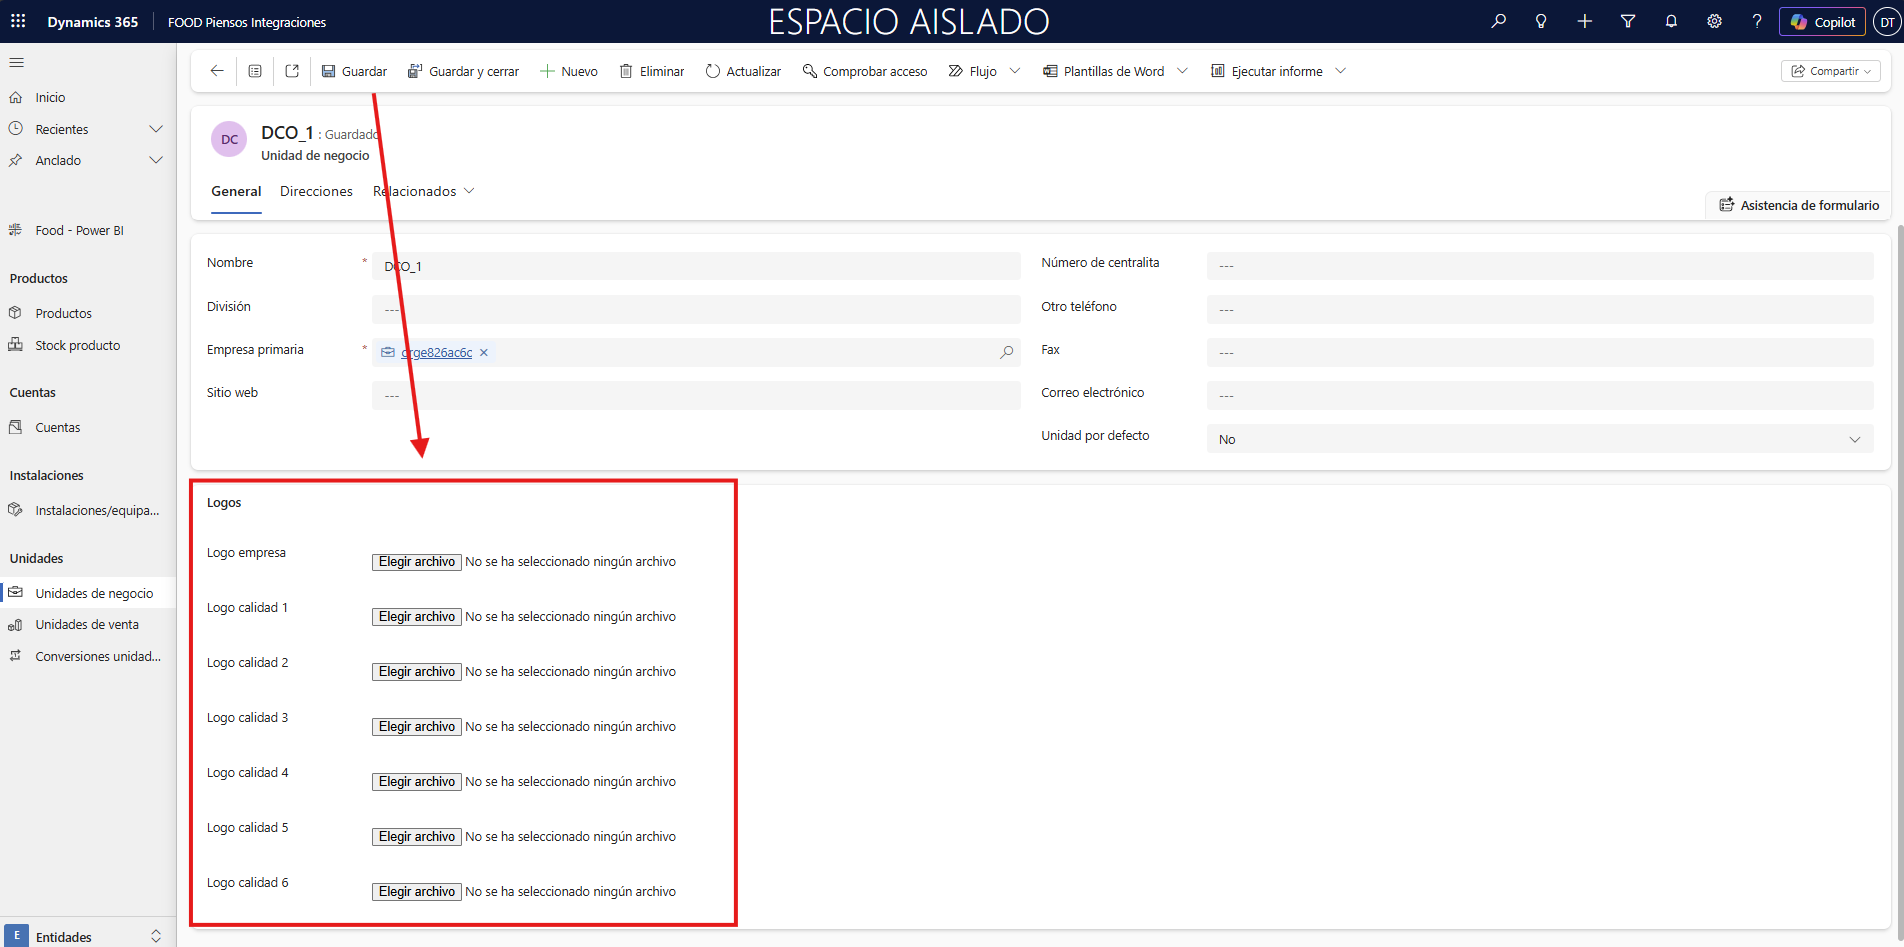The image size is (1904, 947).
Task: Open the app launcher waffle icon
Action: tap(18, 21)
